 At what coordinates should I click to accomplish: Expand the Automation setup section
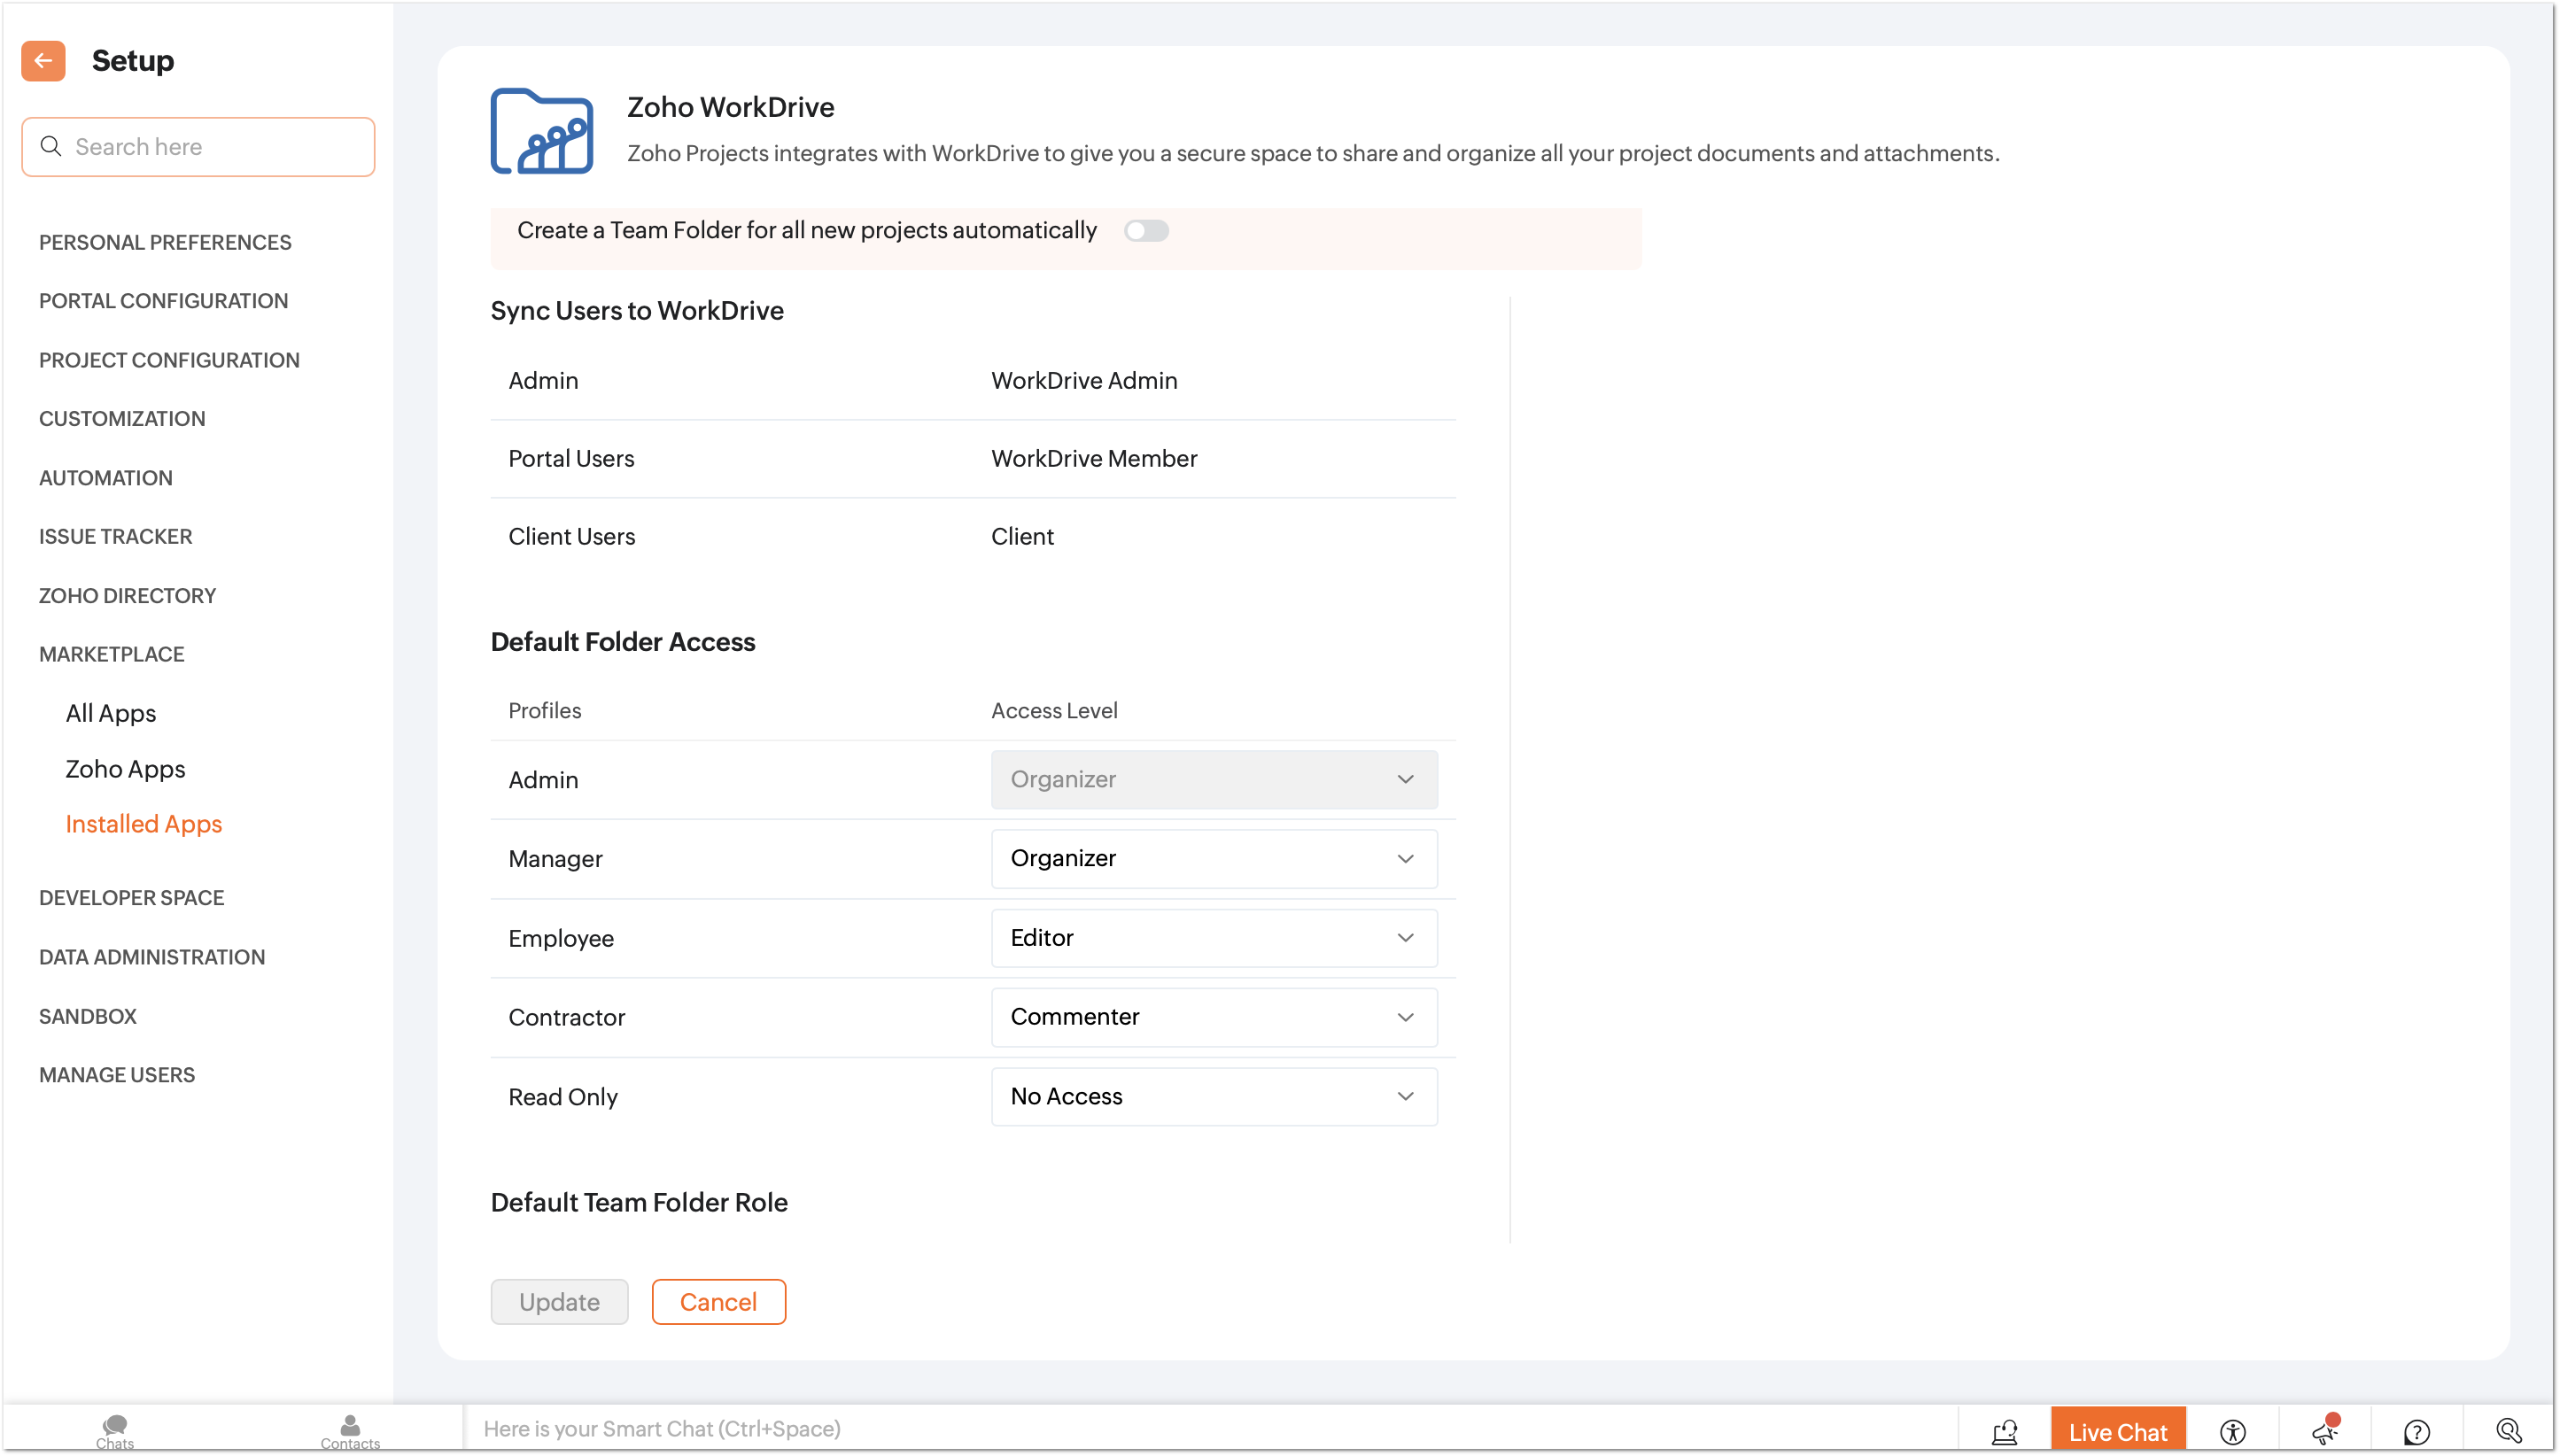click(x=106, y=478)
